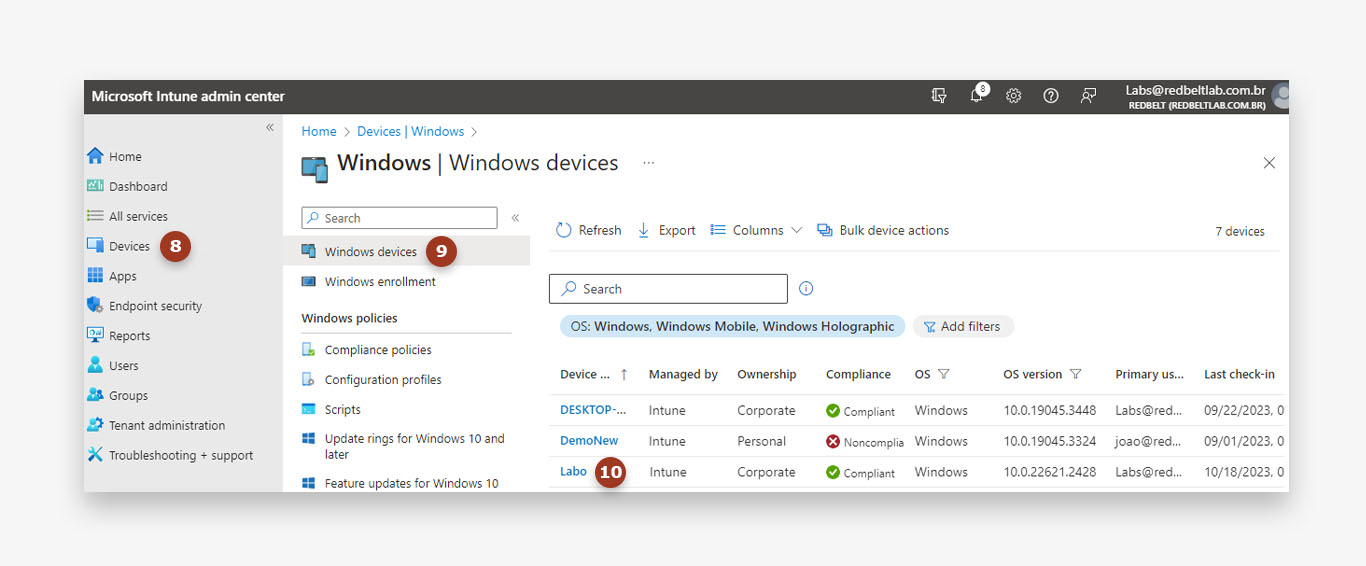
Task: Go to Devices | Windows breadcrumb
Action: click(410, 131)
